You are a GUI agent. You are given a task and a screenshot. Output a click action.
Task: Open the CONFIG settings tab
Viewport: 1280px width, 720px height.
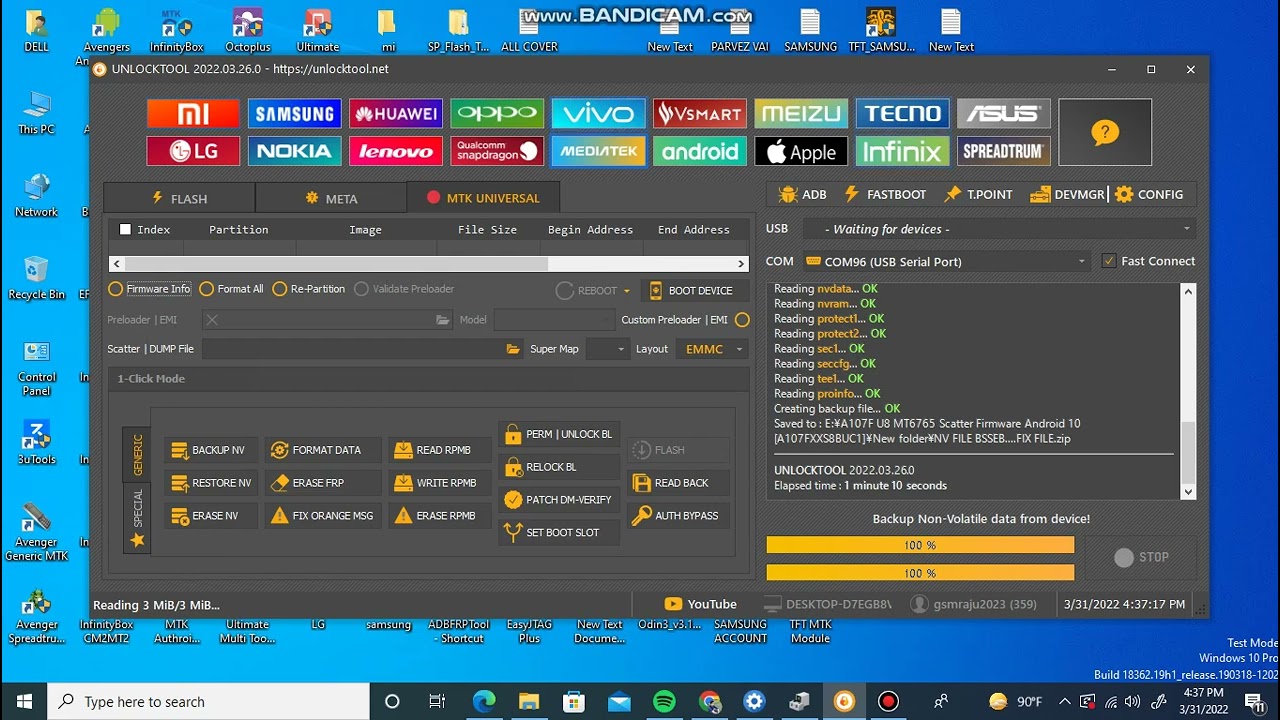pyautogui.click(x=1148, y=194)
